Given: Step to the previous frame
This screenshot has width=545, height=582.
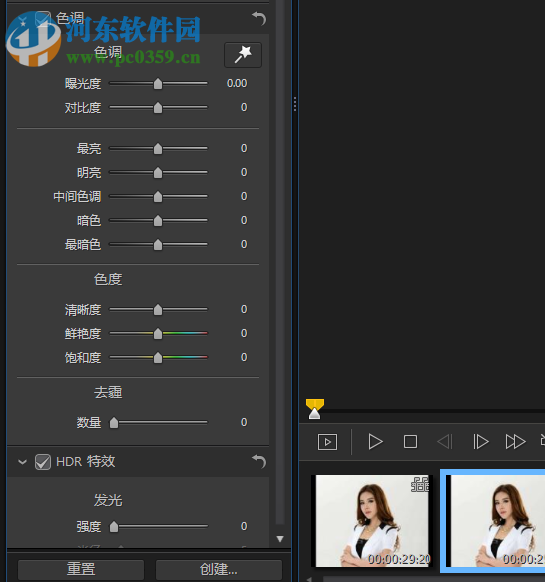Looking at the screenshot, I should pyautogui.click(x=445, y=442).
